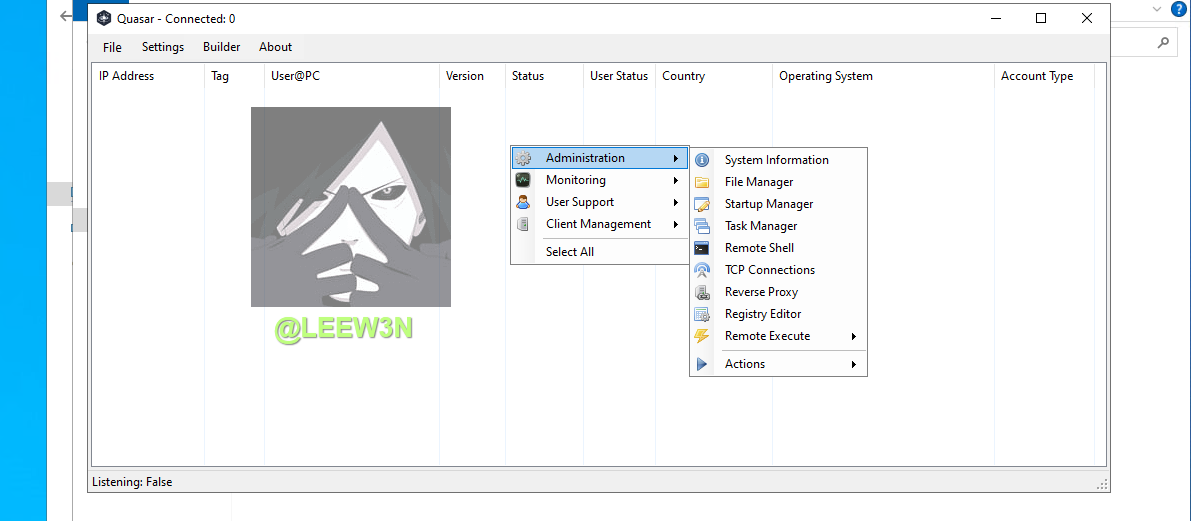Viewport: 1191px width, 521px height.
Task: Expand the Remote Execute submenu arrow
Action: 854,336
